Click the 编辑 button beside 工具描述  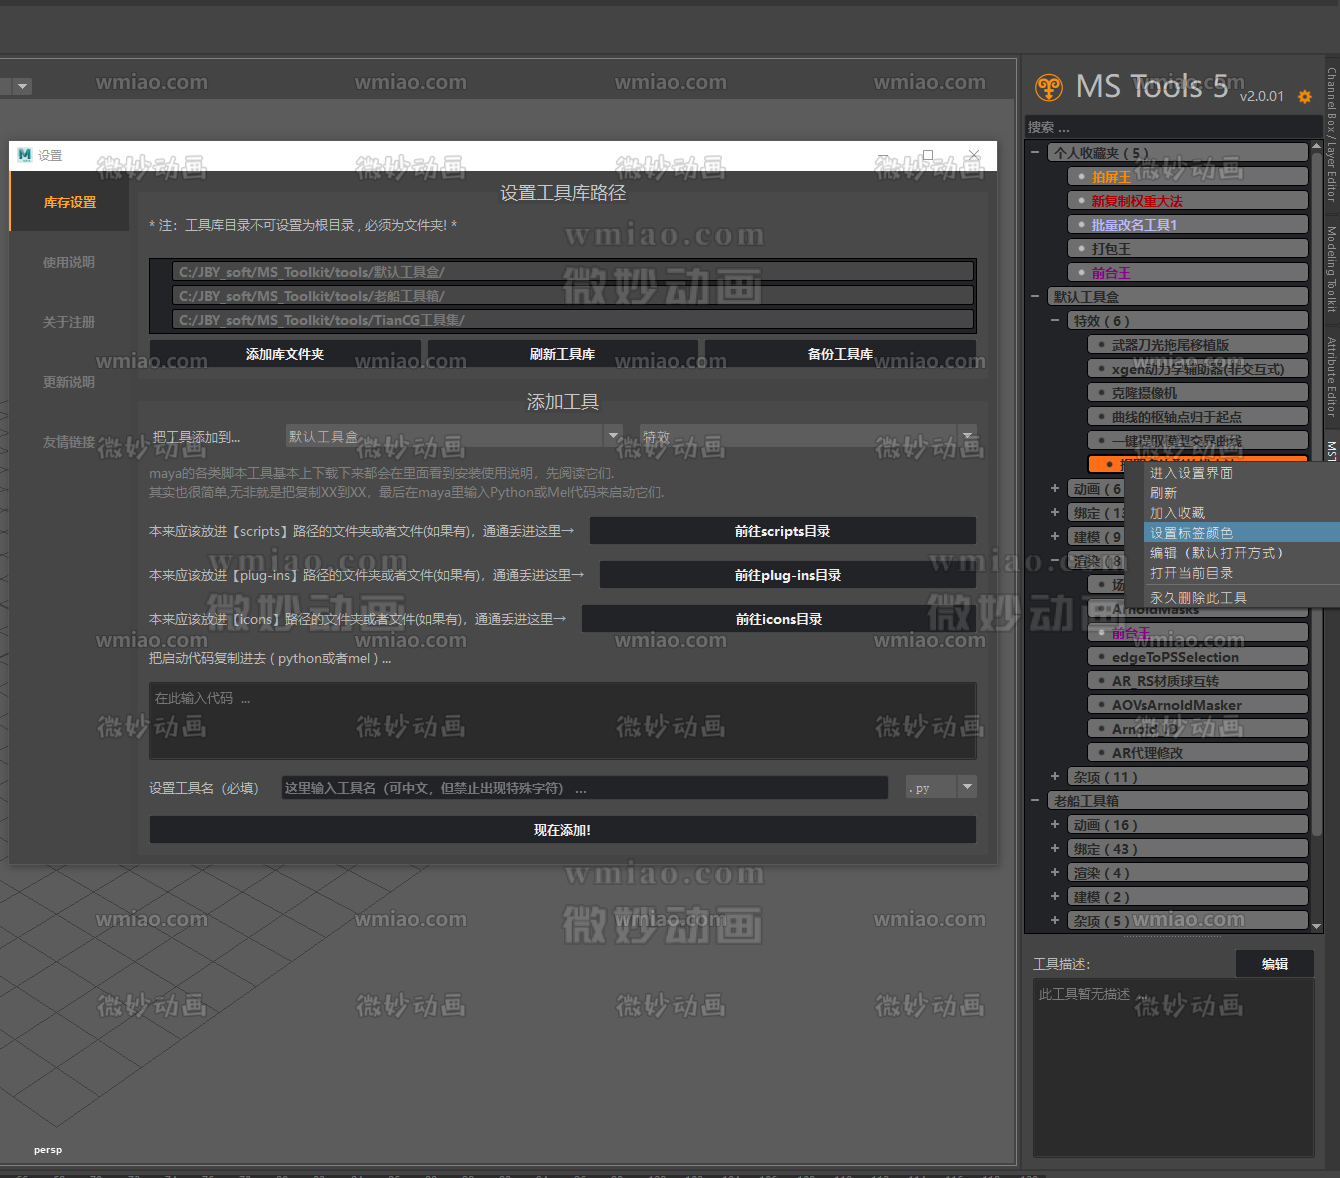click(1274, 964)
